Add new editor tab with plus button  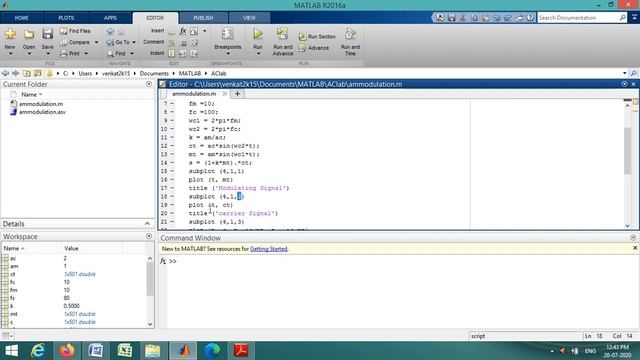(237, 94)
